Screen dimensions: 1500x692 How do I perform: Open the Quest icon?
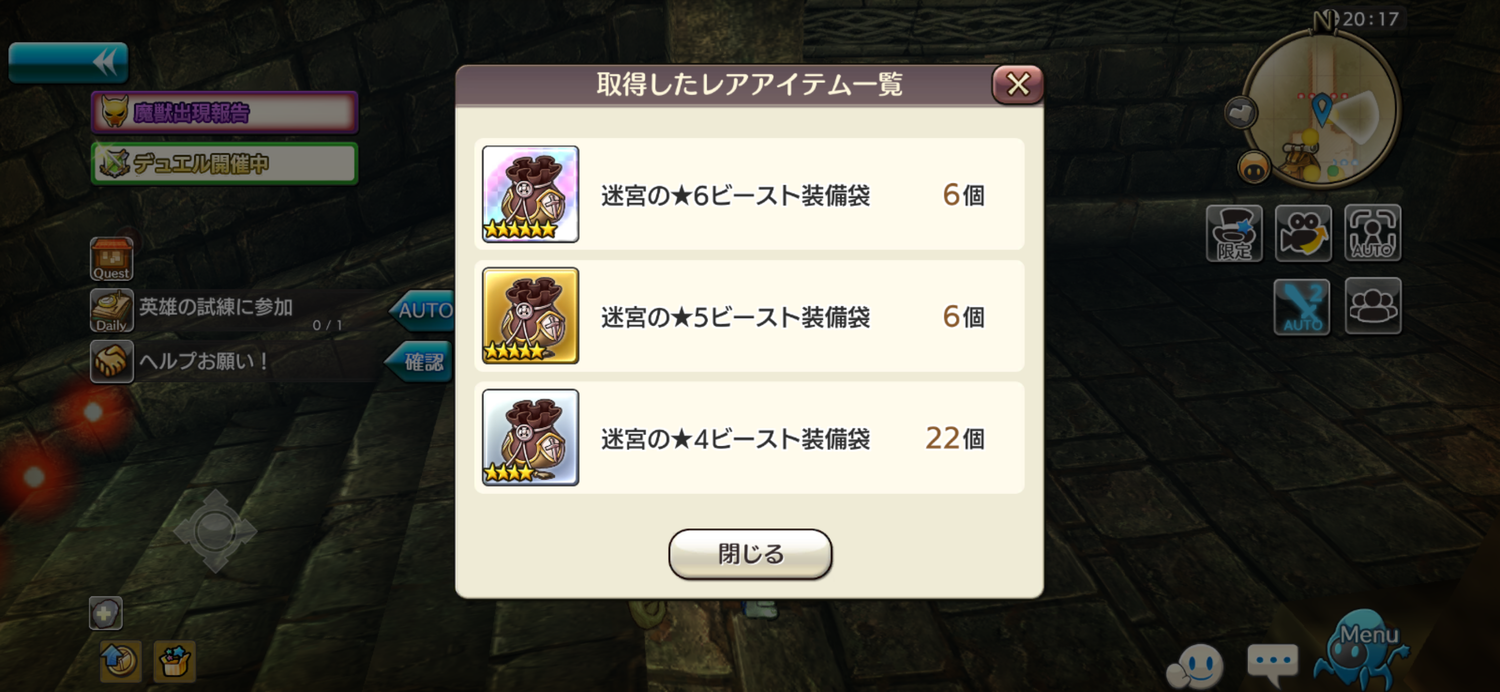pyautogui.click(x=111, y=259)
